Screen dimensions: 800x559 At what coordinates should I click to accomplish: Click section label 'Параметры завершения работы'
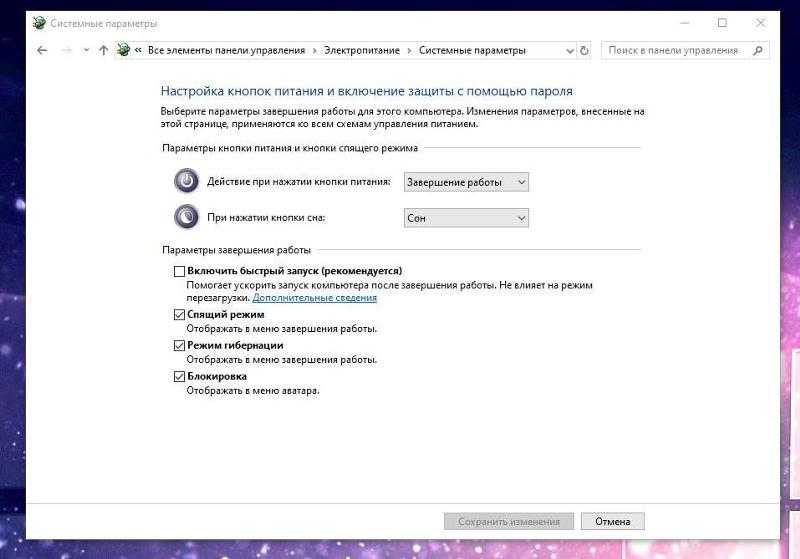pyautogui.click(x=236, y=250)
